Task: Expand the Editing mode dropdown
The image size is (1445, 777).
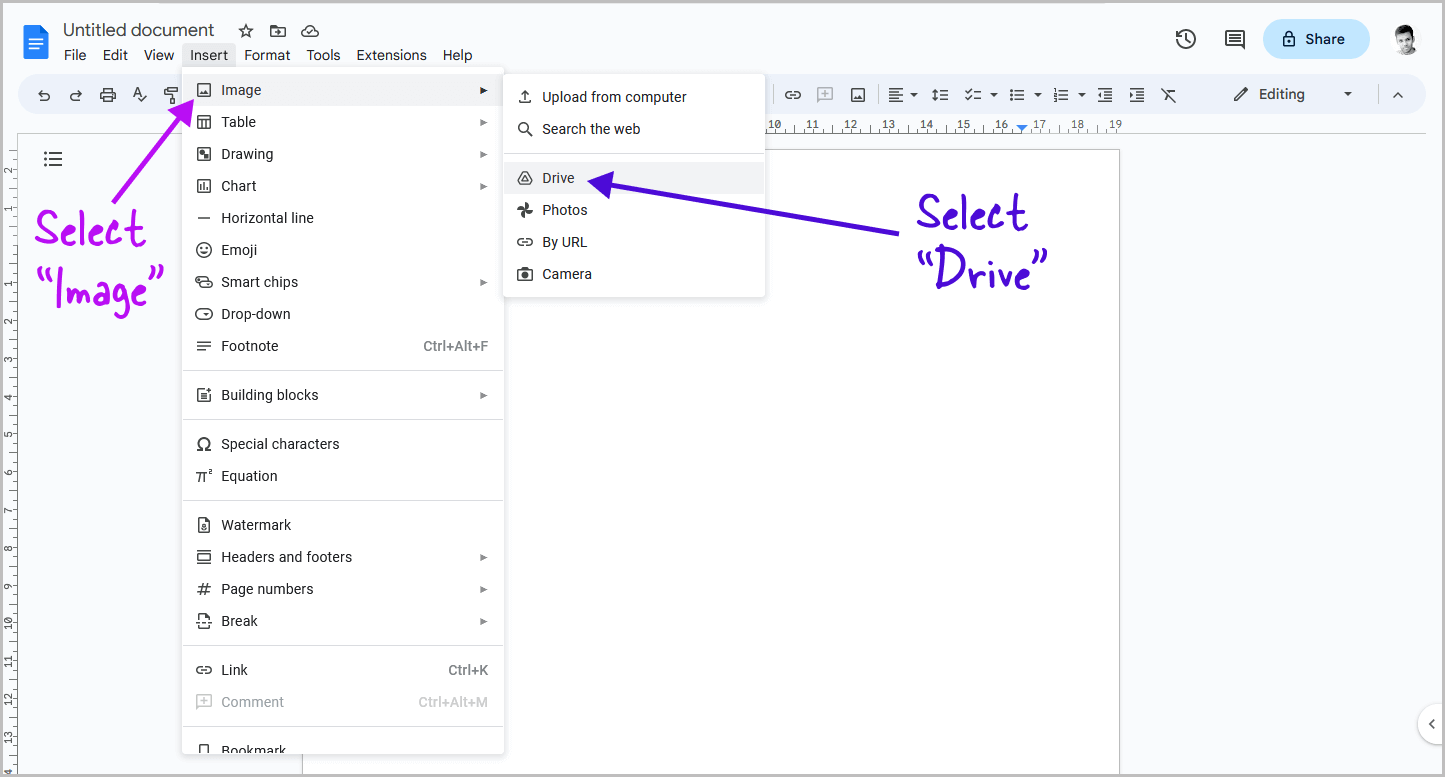Action: [x=1347, y=93]
